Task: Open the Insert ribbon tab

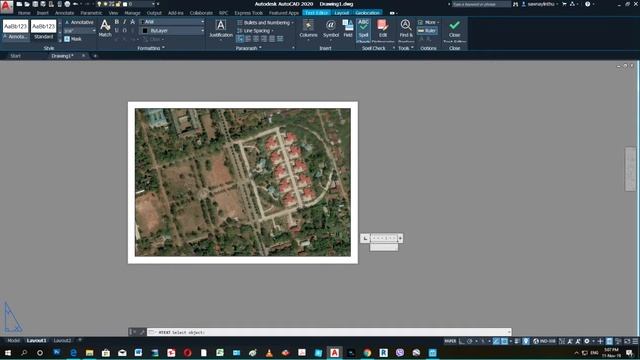Action: point(42,13)
